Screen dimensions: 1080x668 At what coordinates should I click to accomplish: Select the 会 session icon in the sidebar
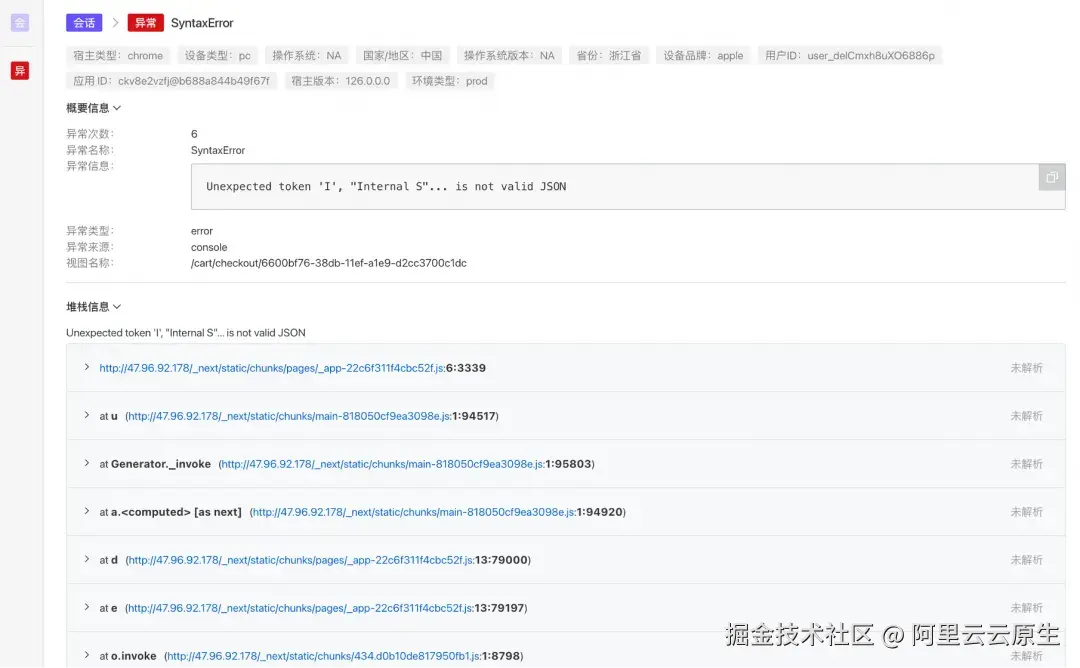[21, 22]
